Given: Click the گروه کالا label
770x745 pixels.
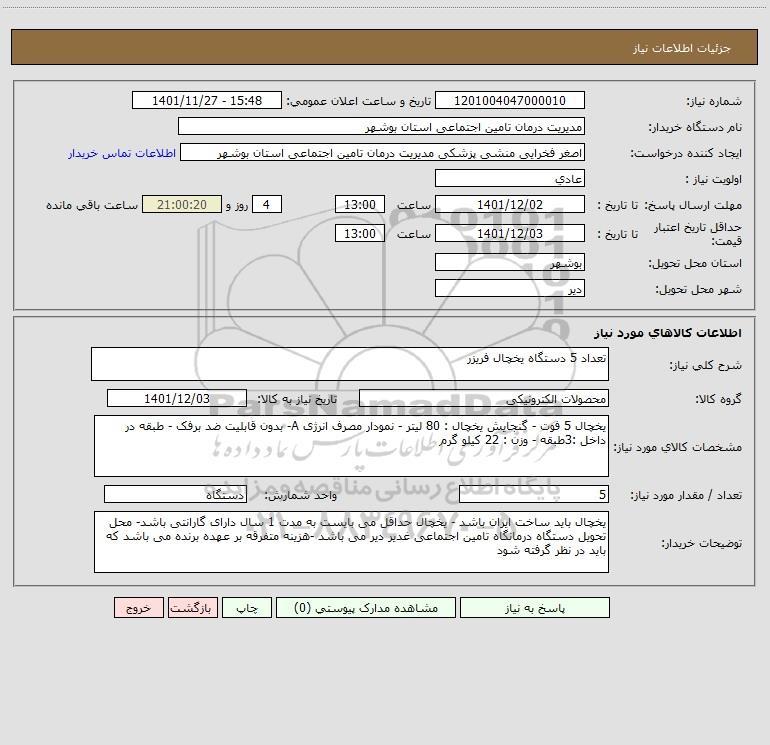Looking at the screenshot, I should (x=718, y=399).
